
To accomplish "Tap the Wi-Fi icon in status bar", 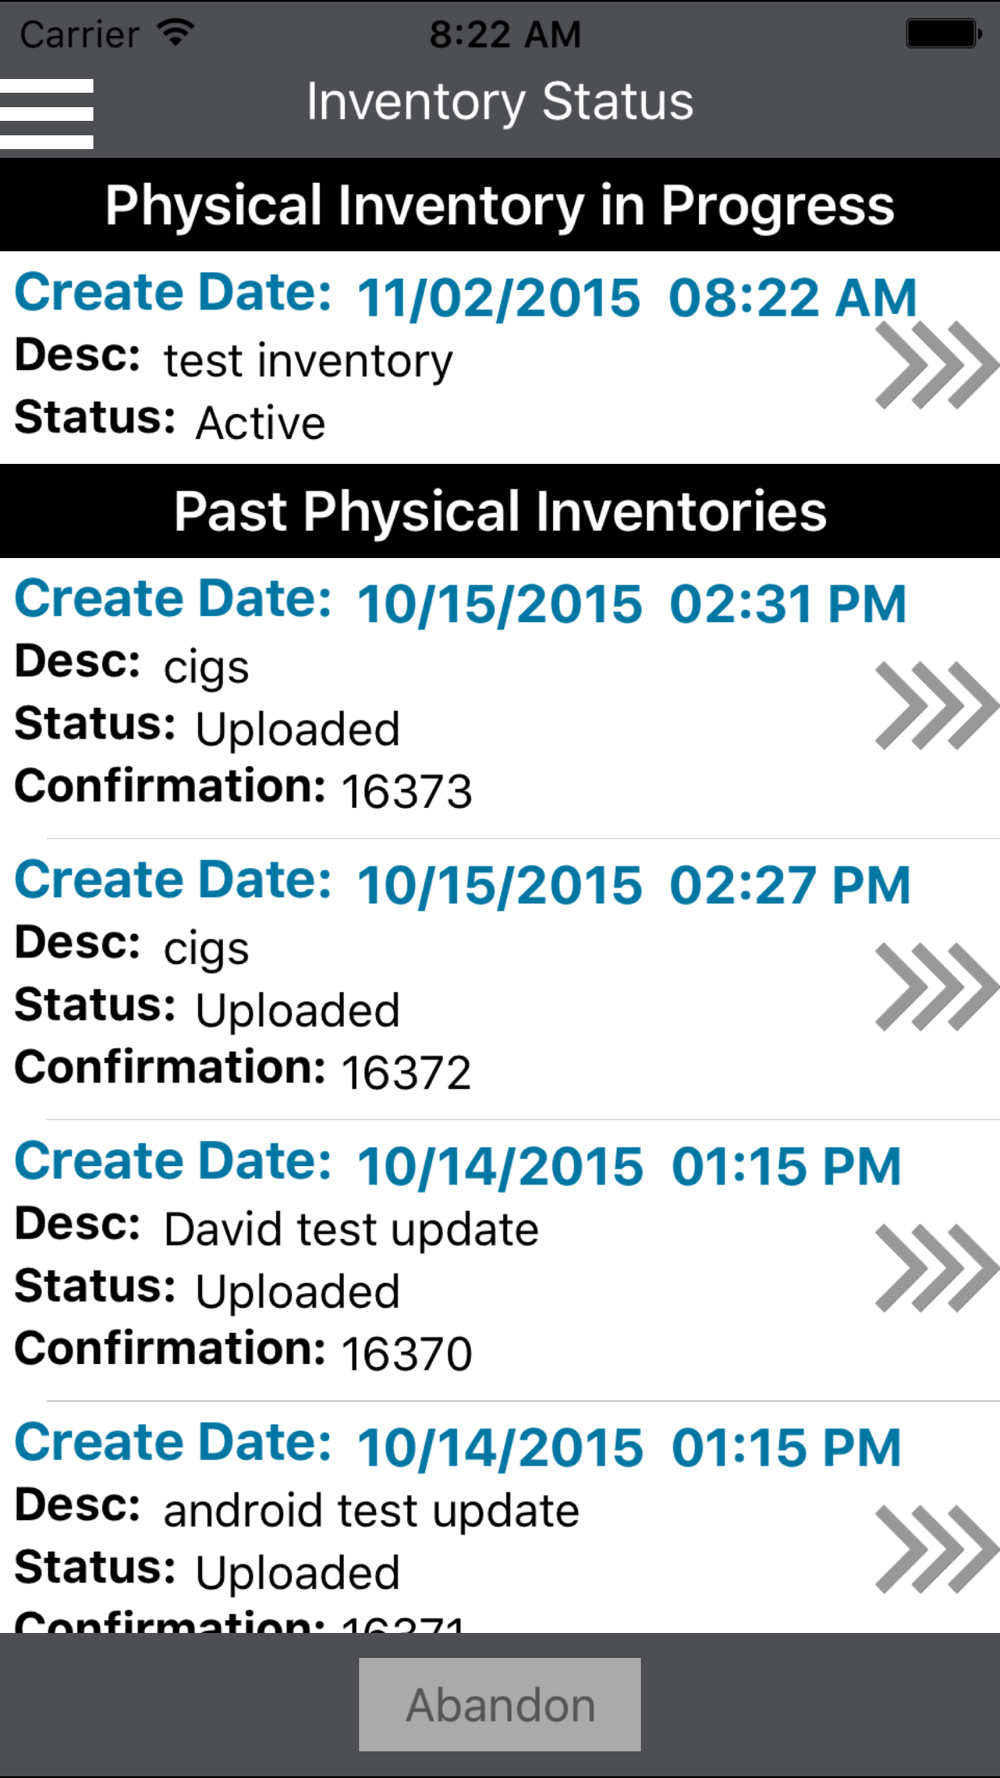I will click(176, 33).
